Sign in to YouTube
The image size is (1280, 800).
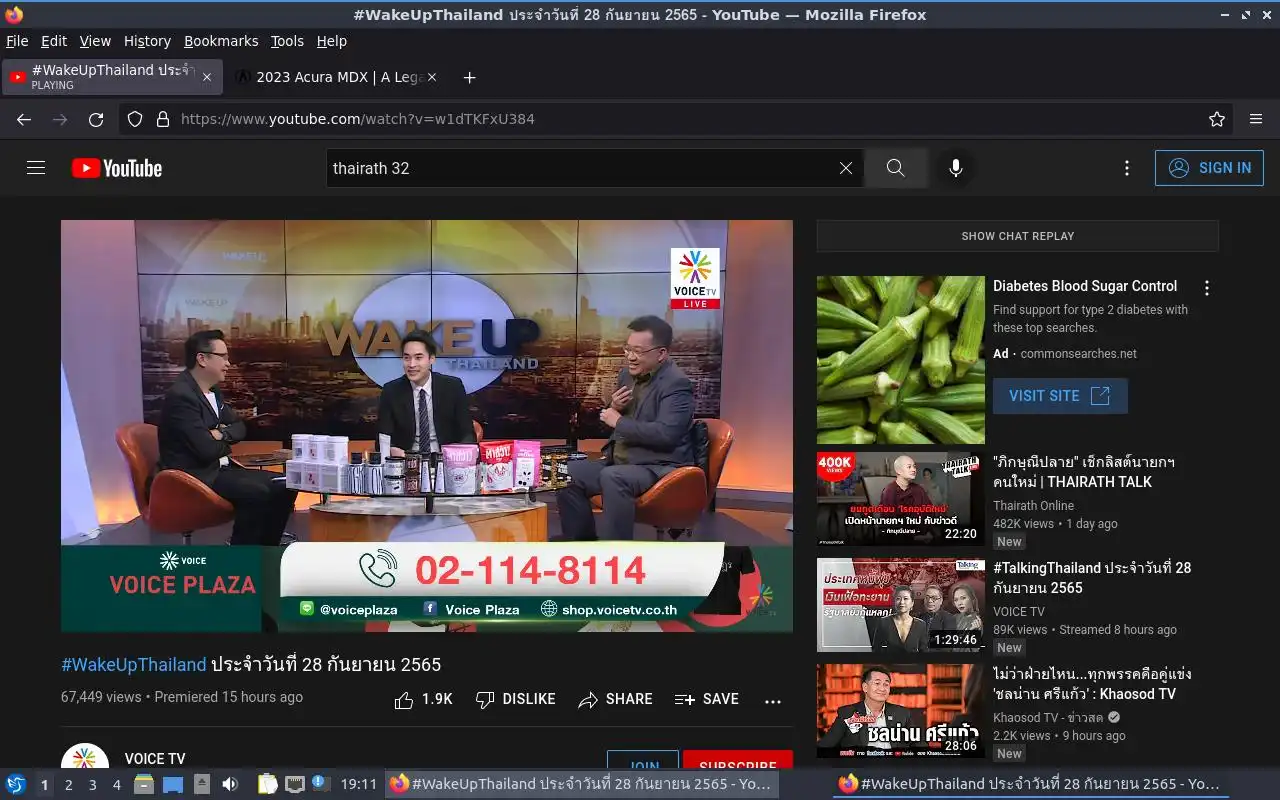[1209, 168]
